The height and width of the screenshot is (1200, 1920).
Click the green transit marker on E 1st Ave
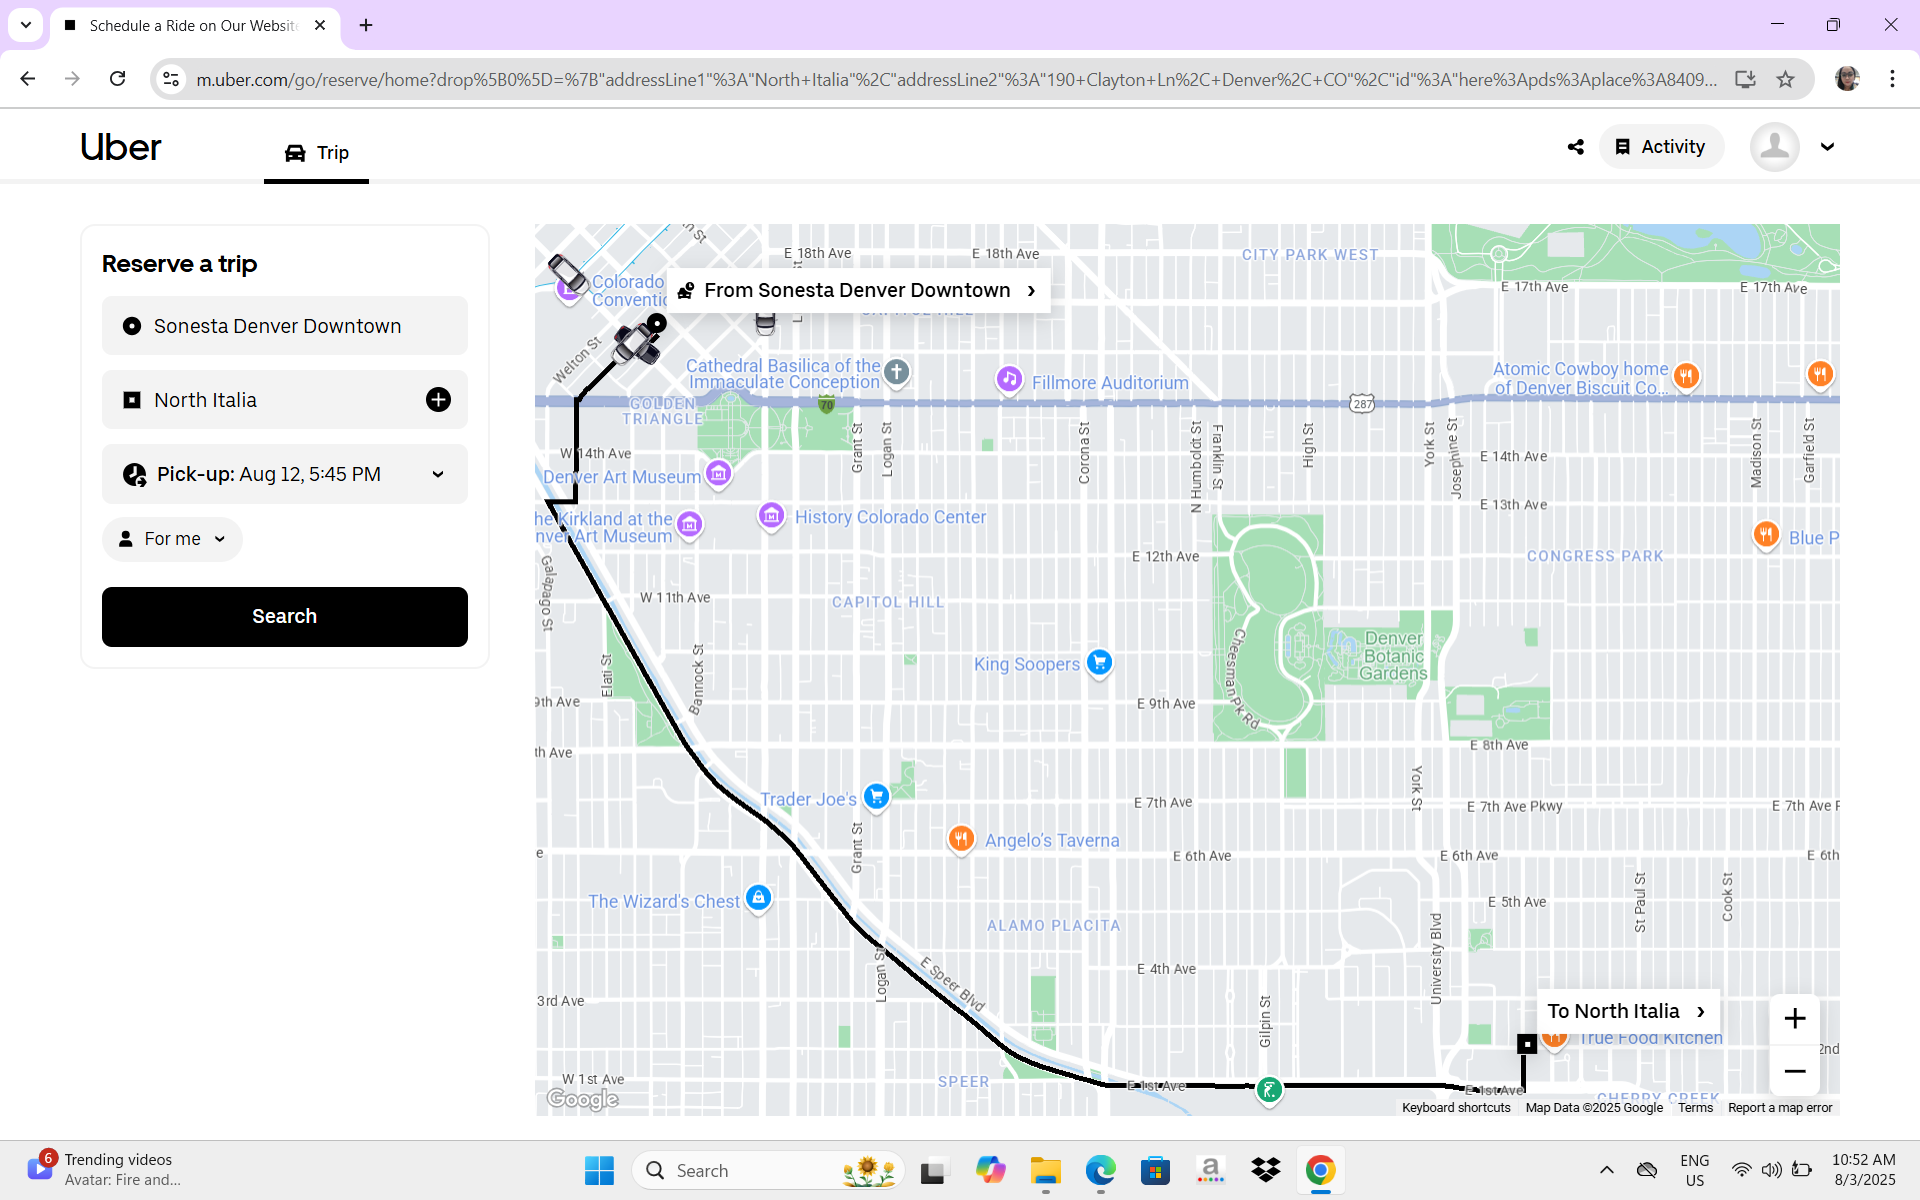point(1269,1090)
